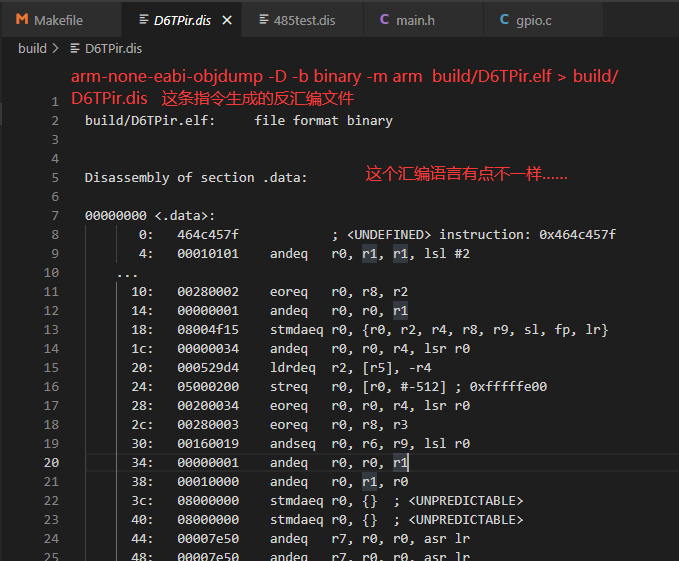Screen dimensions: 679x561
Task: Click the 485test.dis file icon
Action: 264,19
